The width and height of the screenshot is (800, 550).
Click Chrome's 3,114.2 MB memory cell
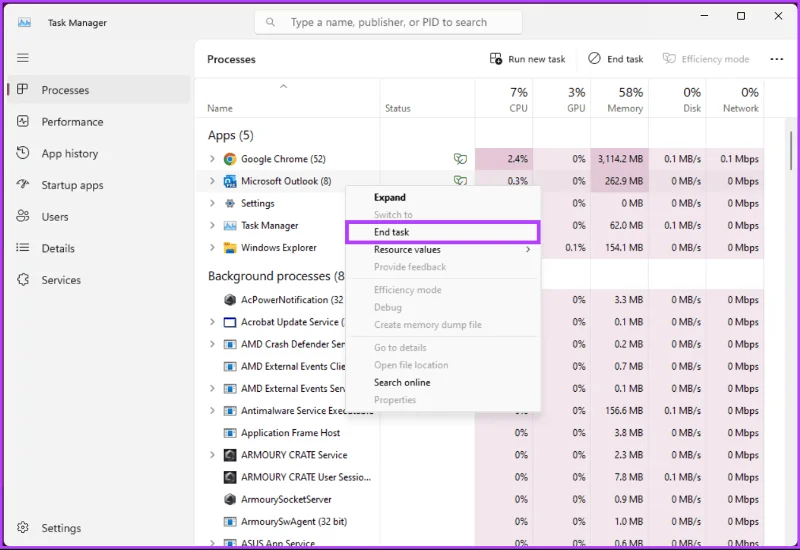[x=619, y=159]
